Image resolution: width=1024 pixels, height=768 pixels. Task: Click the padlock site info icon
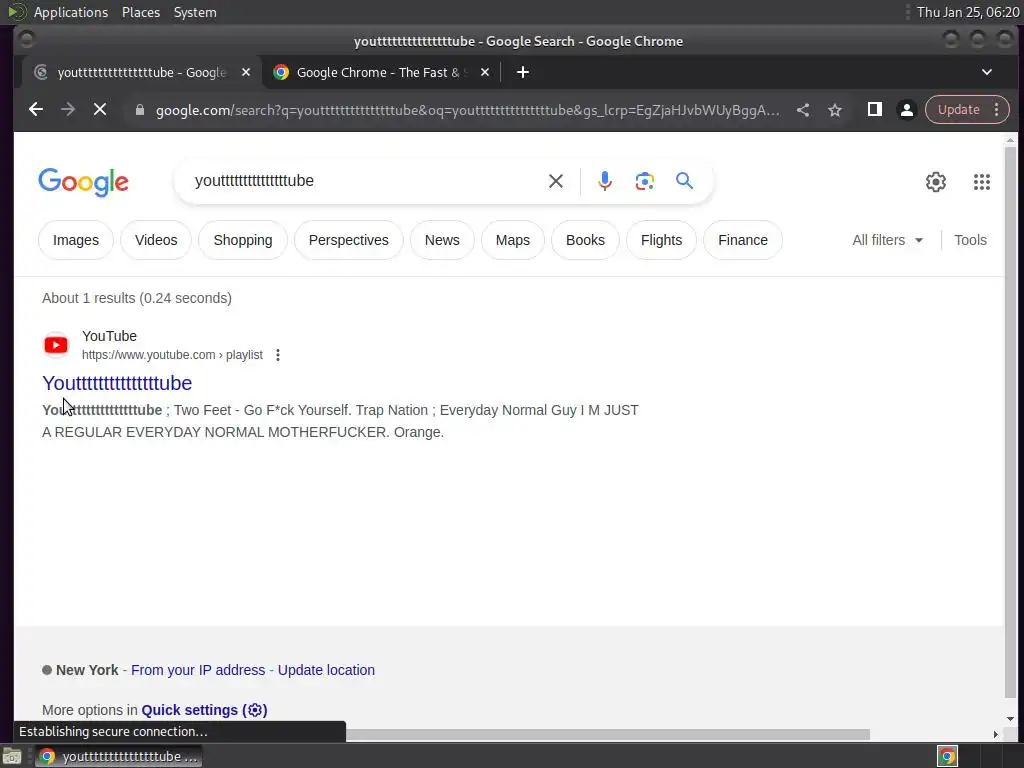click(139, 110)
